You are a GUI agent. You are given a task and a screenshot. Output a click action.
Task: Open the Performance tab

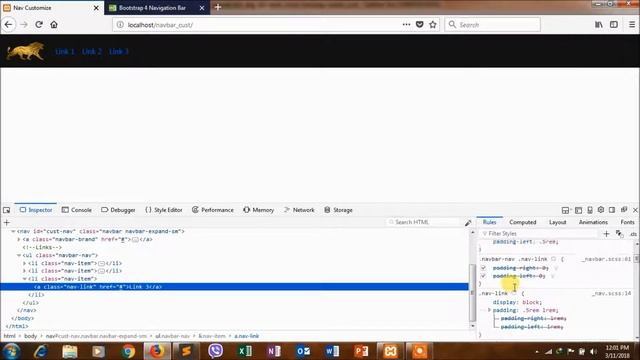[213, 210]
